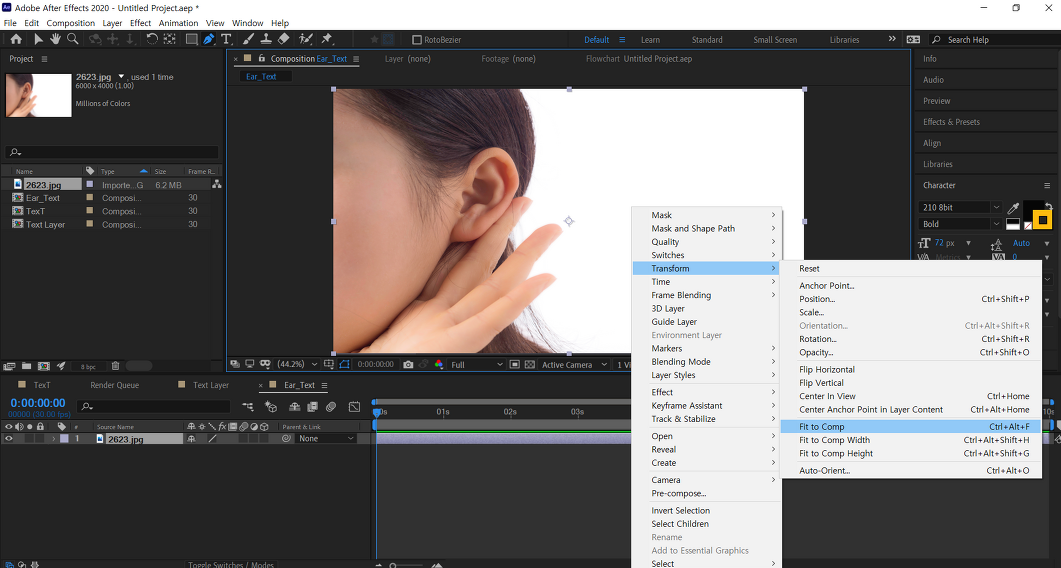
Task: Click the timeline current time 0:00:00:00
Action: click(x=38, y=403)
